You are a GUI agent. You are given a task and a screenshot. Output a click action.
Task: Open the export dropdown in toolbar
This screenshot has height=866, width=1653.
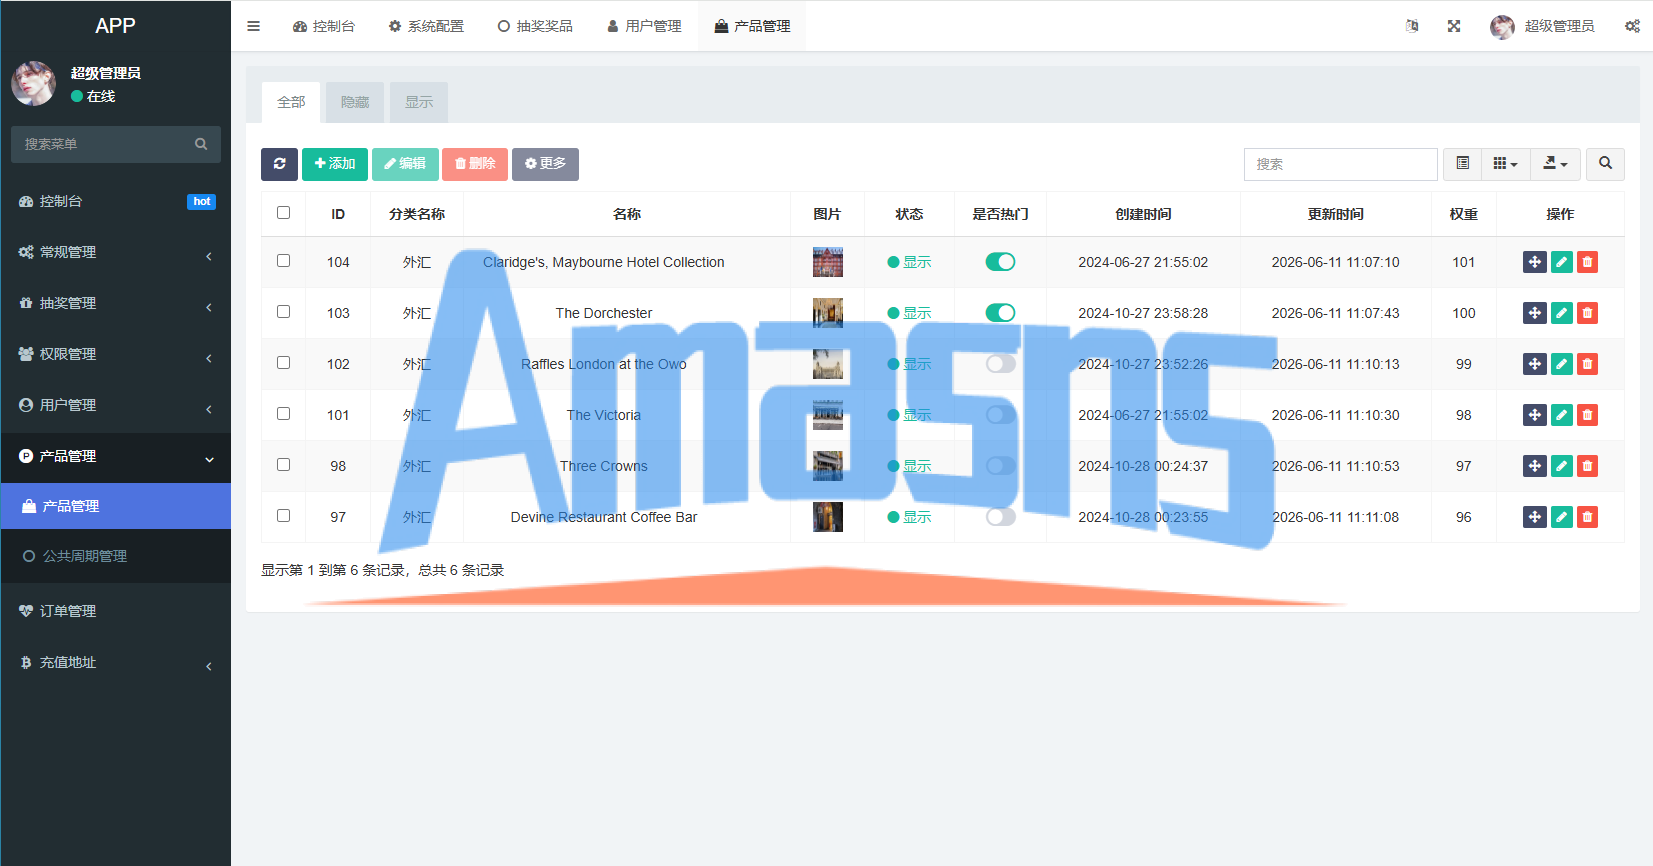1556,164
